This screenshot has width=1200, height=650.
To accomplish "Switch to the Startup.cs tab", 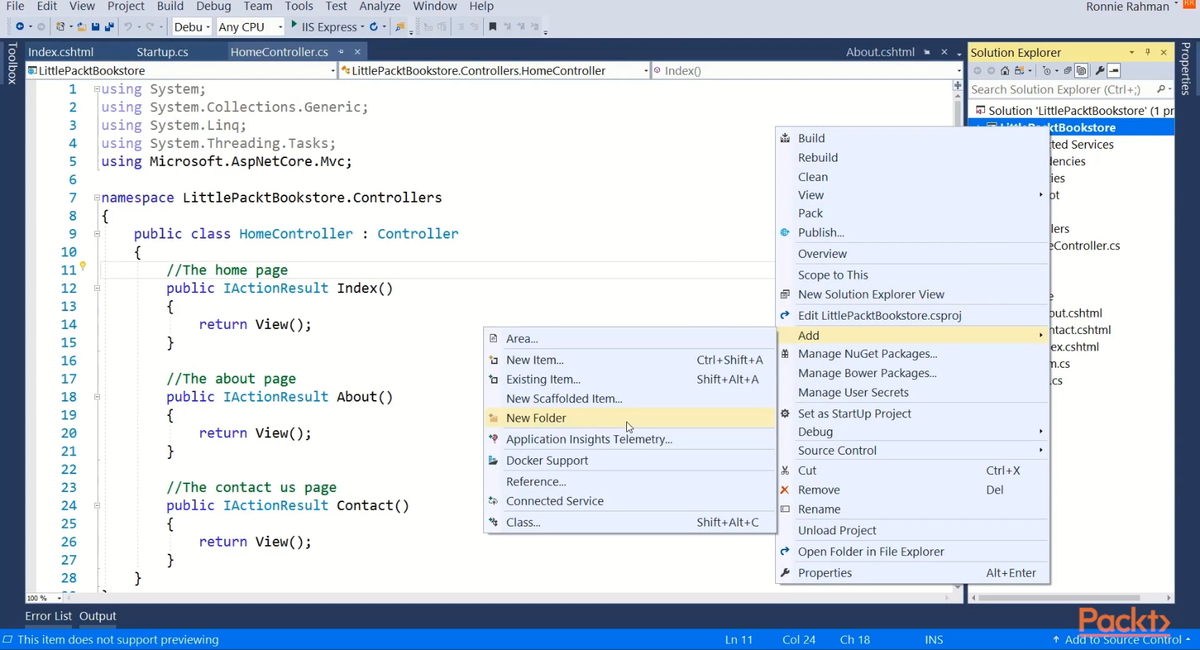I will (162, 52).
